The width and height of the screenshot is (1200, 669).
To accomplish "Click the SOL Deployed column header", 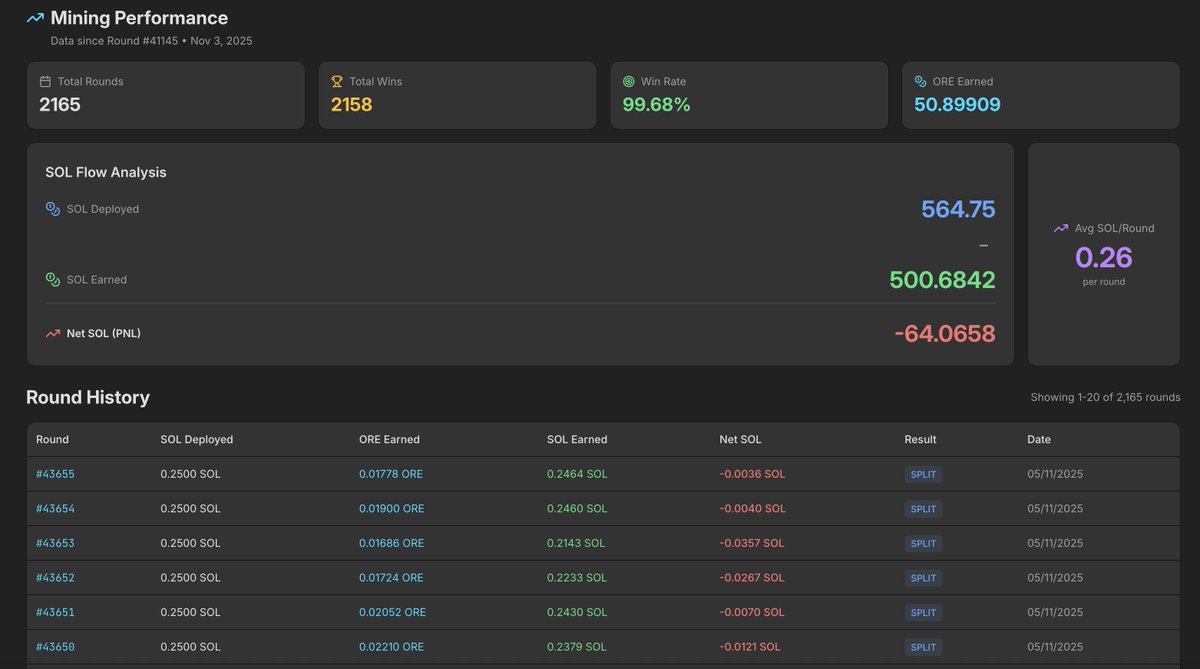I will [197, 439].
